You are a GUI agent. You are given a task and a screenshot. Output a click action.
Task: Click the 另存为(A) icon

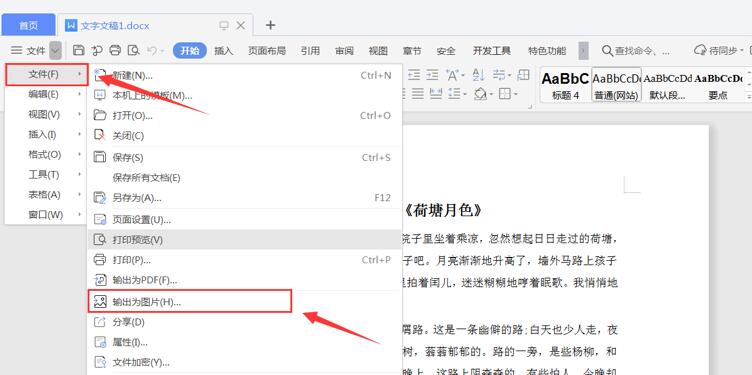(100, 198)
